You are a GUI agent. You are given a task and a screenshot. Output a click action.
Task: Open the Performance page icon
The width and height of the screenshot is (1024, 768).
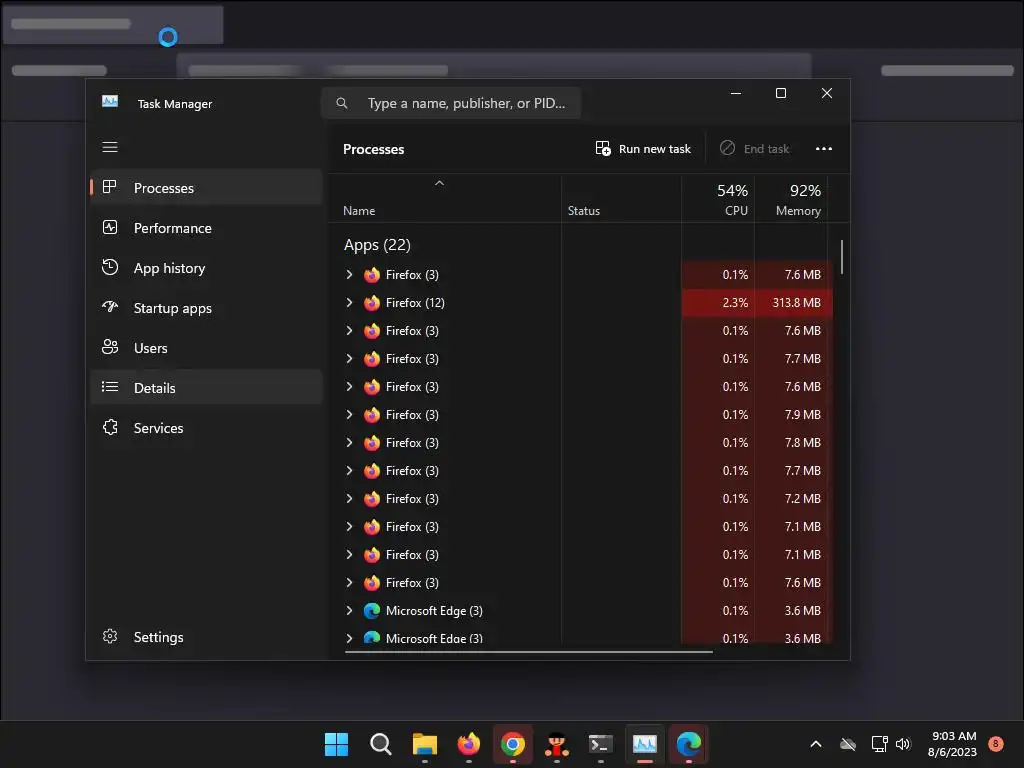[110, 227]
